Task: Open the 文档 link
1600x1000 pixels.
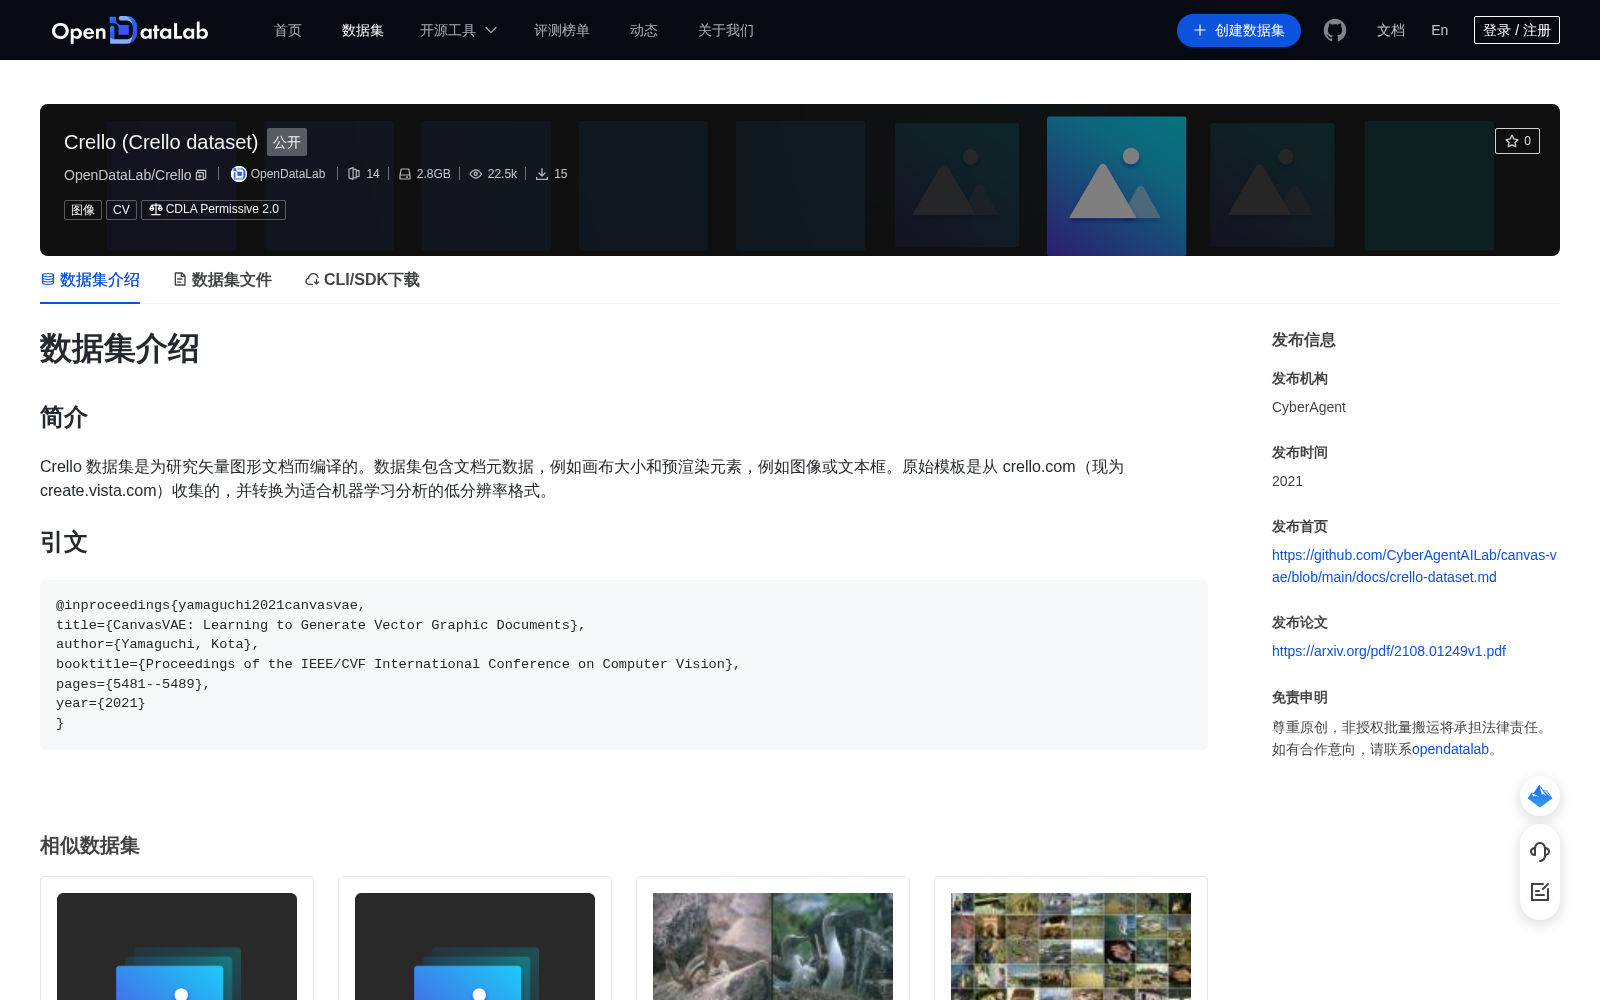Action: pos(1391,30)
